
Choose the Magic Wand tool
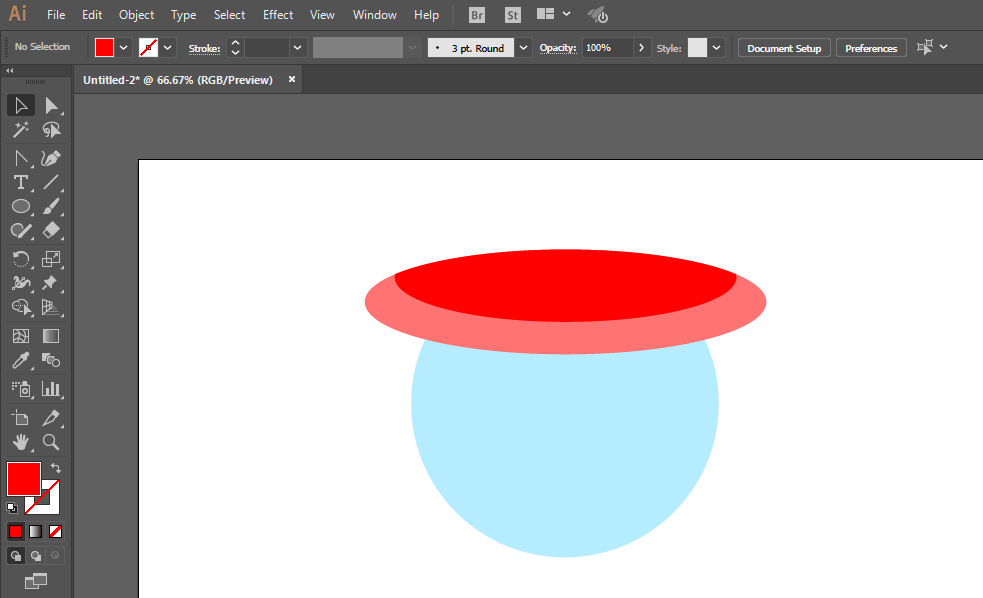pos(21,130)
